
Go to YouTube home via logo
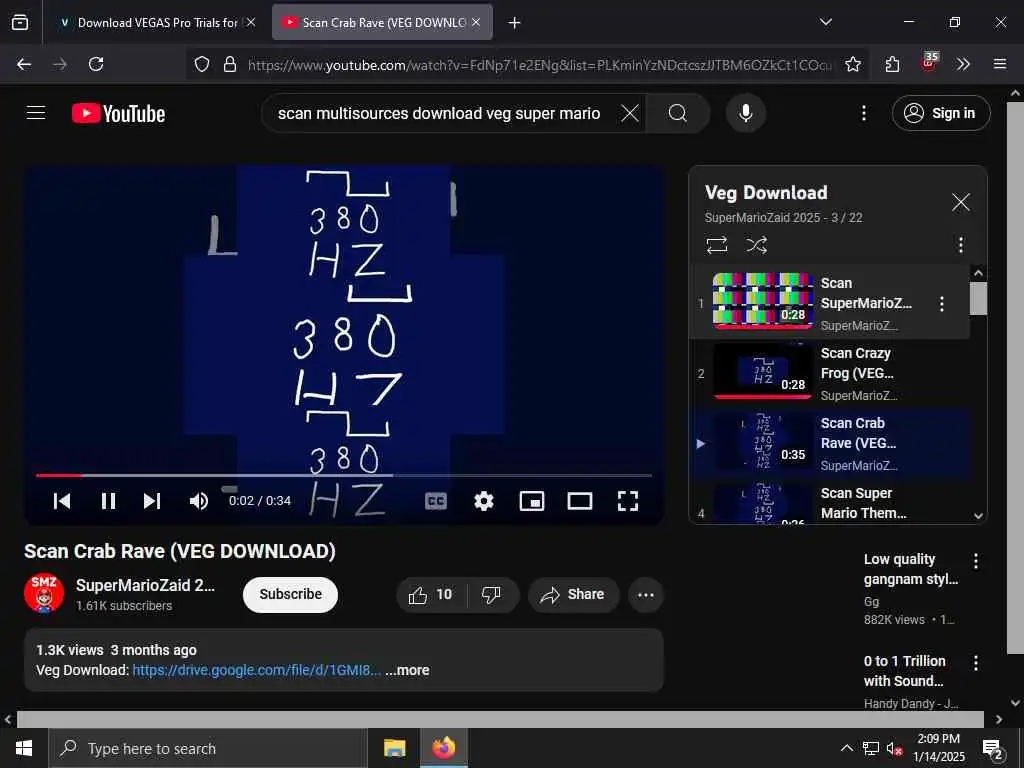click(118, 114)
